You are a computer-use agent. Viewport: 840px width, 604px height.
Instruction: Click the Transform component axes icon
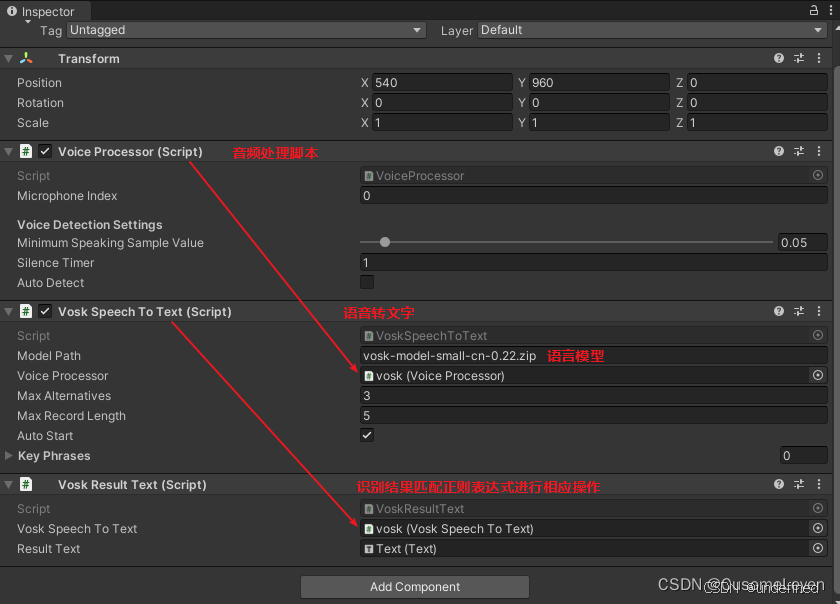click(26, 58)
